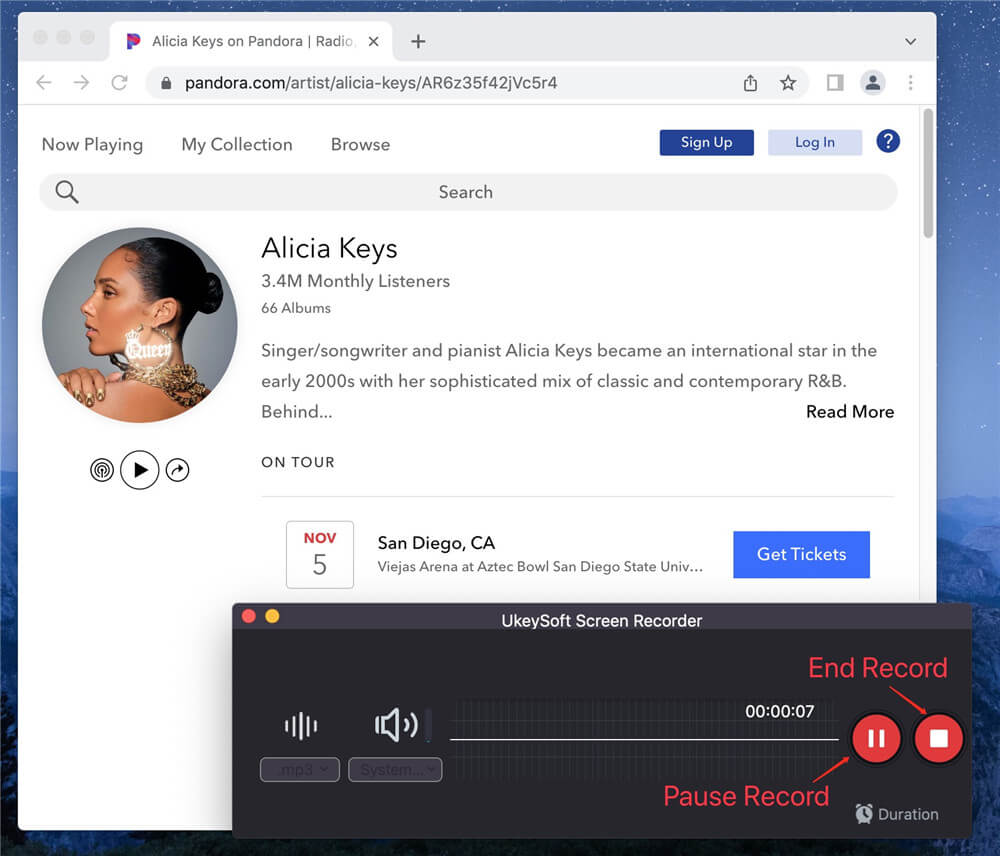Open the browser profile icon
This screenshot has width=1000, height=856.
tap(873, 83)
